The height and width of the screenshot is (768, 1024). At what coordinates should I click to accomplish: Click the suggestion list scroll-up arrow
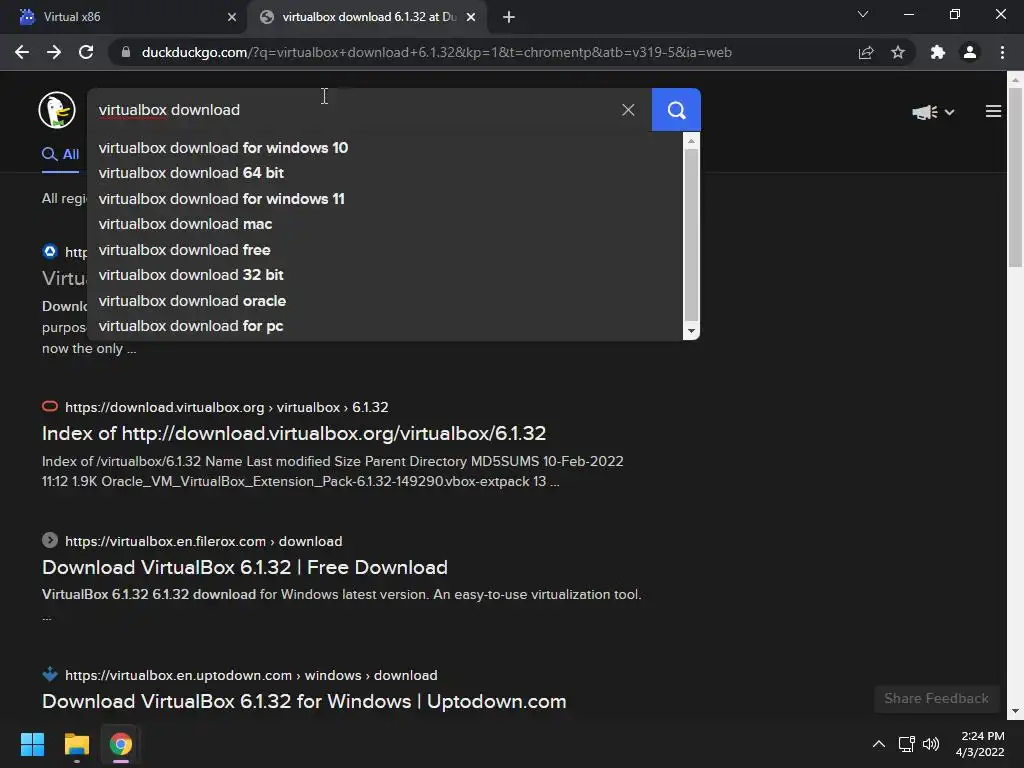click(691, 141)
